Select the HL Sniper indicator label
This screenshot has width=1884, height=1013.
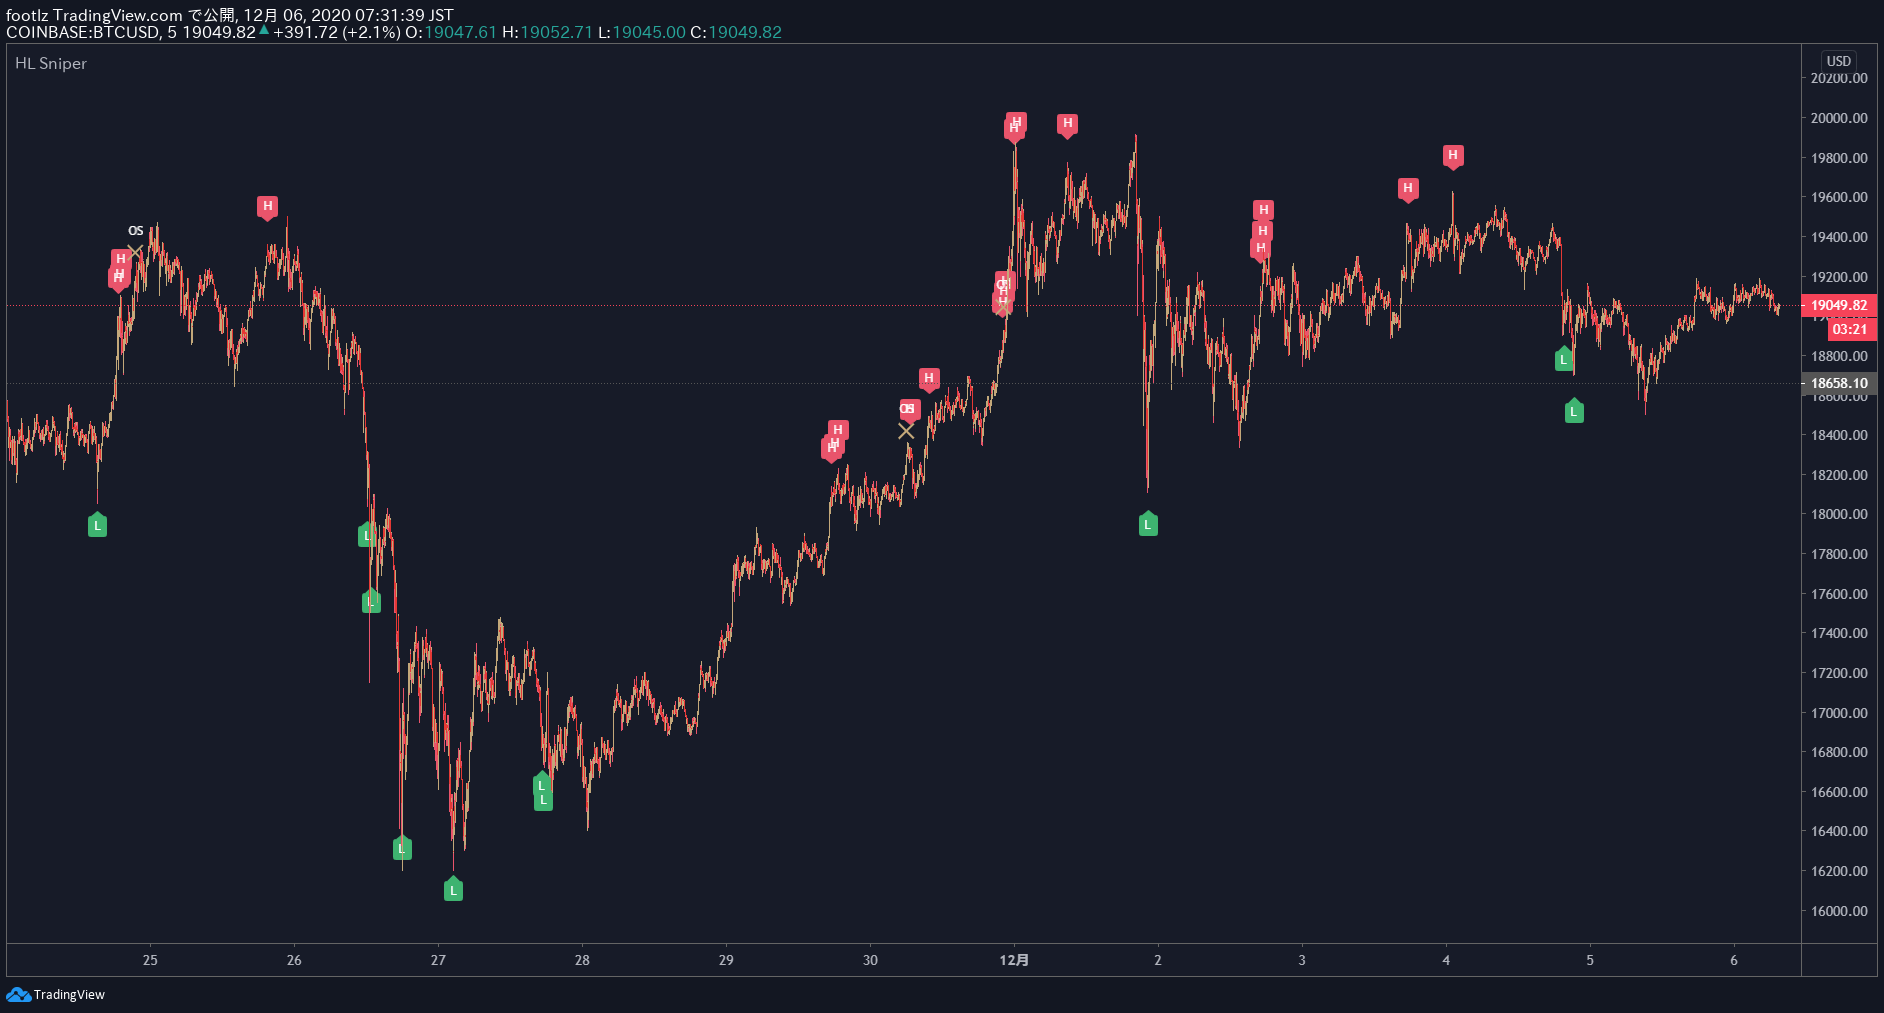pyautogui.click(x=51, y=63)
